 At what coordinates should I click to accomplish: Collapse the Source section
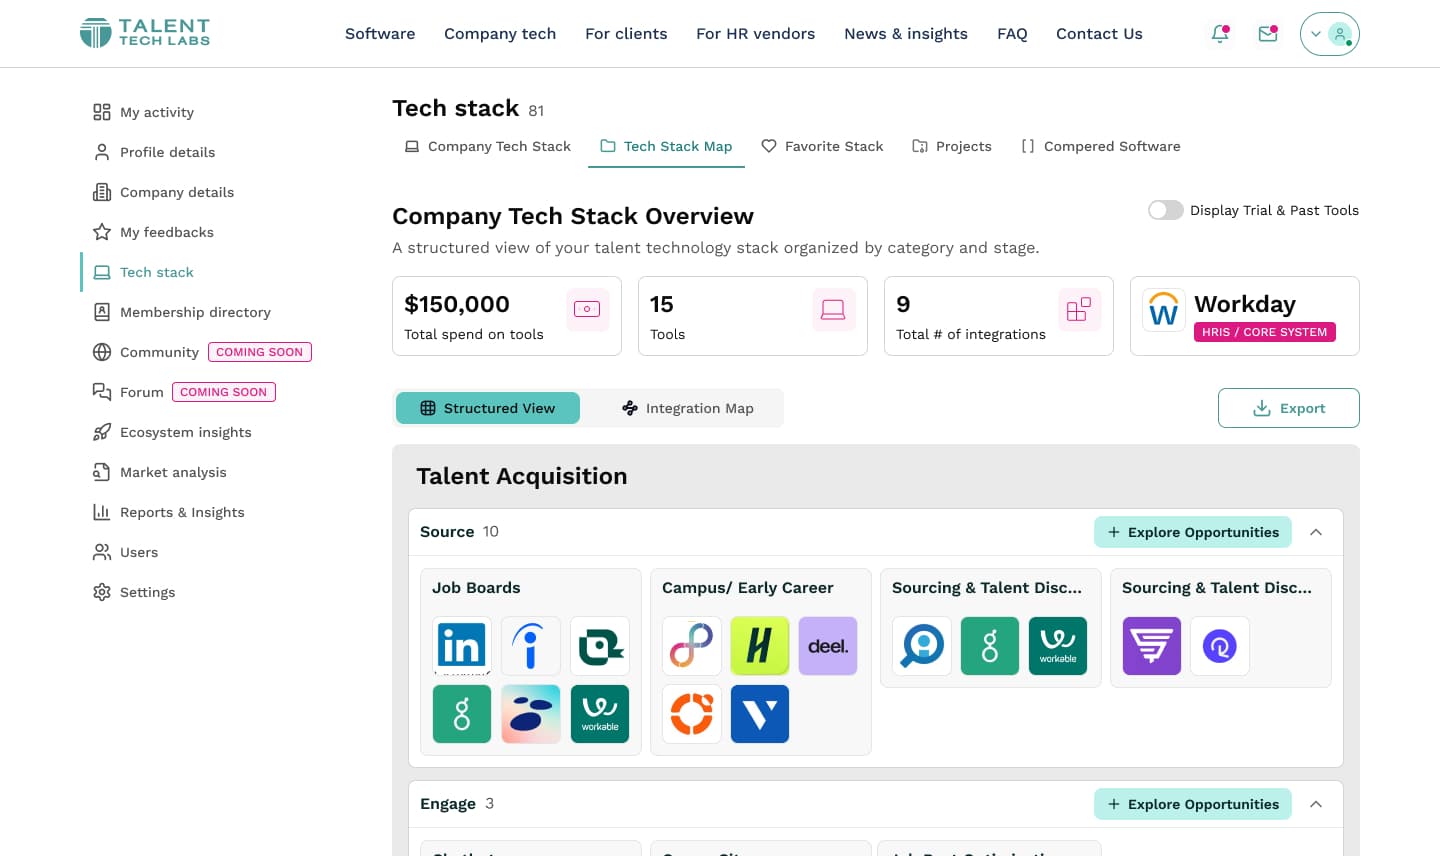point(1316,531)
